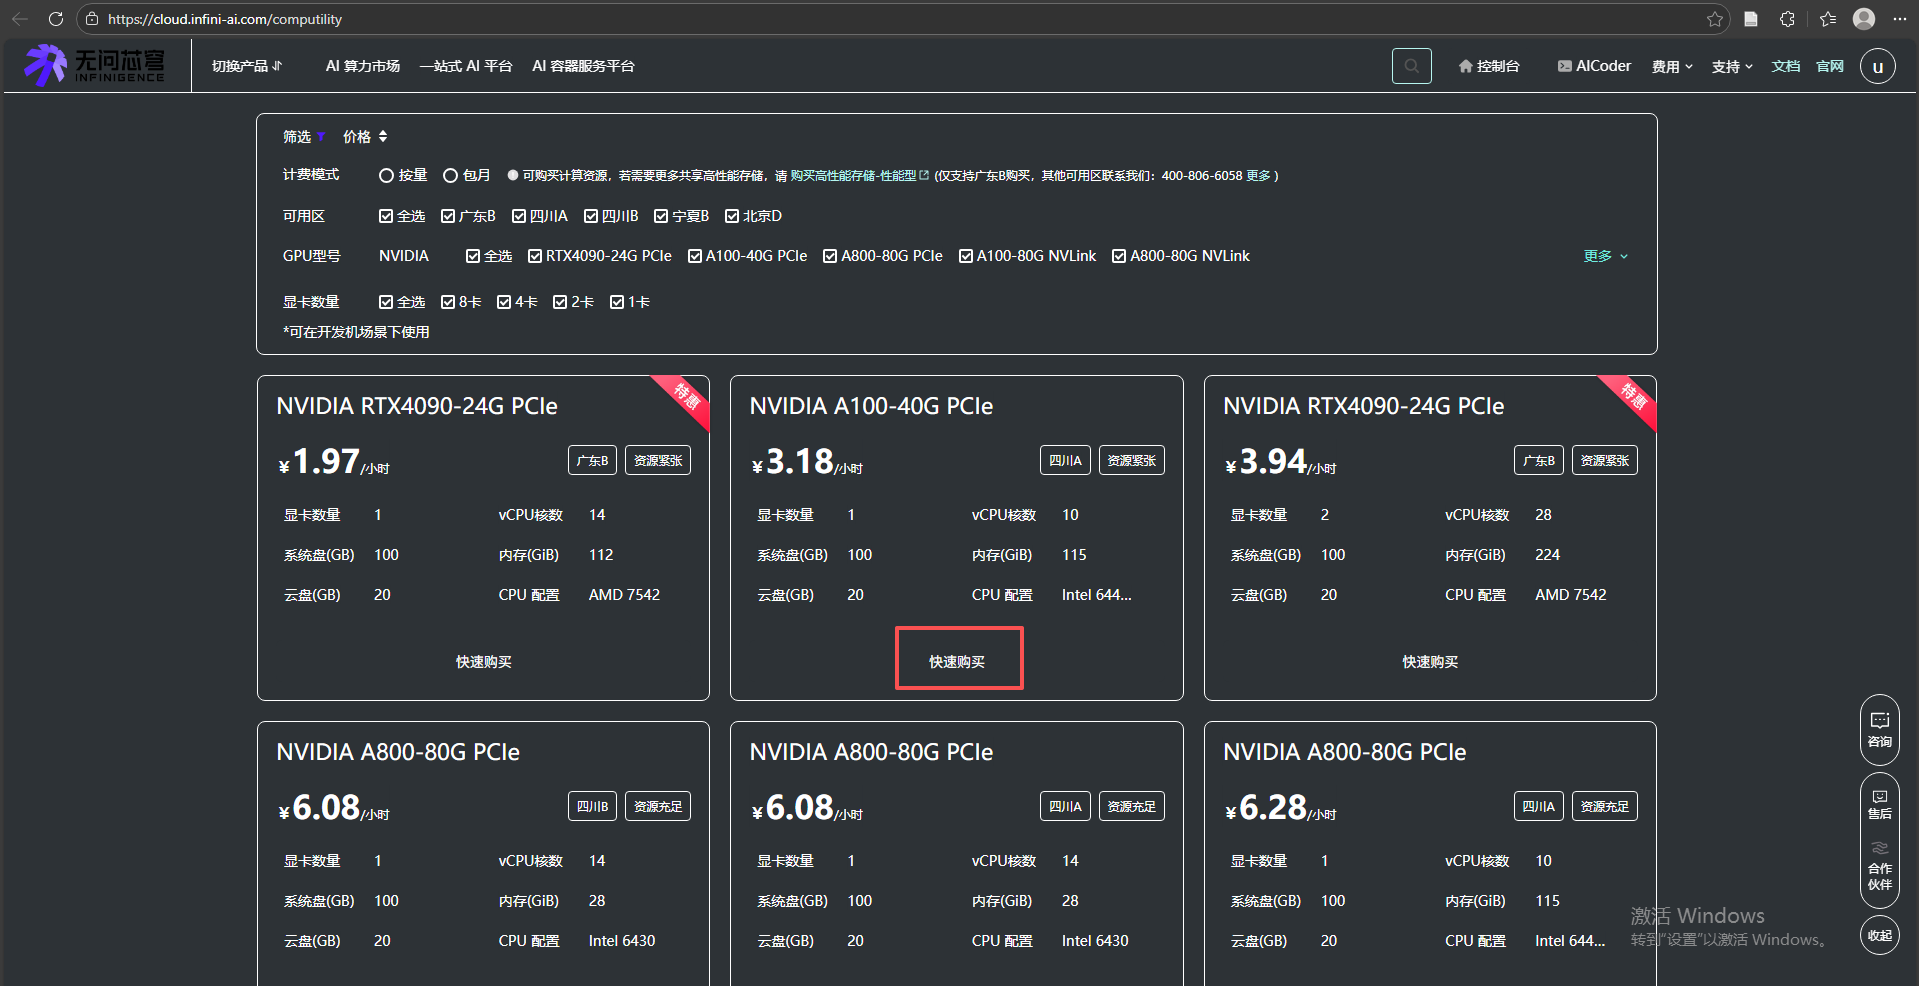Toggle the RTX4090-24G PCIe checkbox
This screenshot has height=986, width=1919.
click(x=535, y=256)
